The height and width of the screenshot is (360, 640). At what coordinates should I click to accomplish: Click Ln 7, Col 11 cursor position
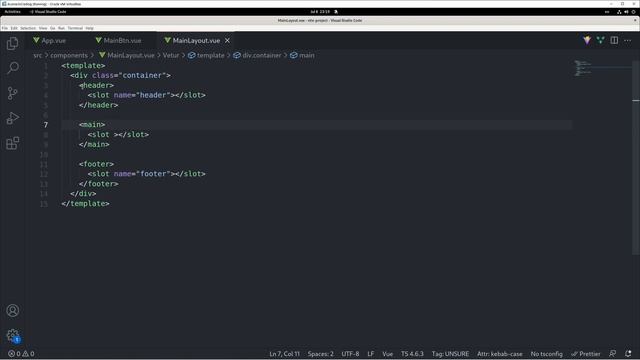(x=284, y=354)
